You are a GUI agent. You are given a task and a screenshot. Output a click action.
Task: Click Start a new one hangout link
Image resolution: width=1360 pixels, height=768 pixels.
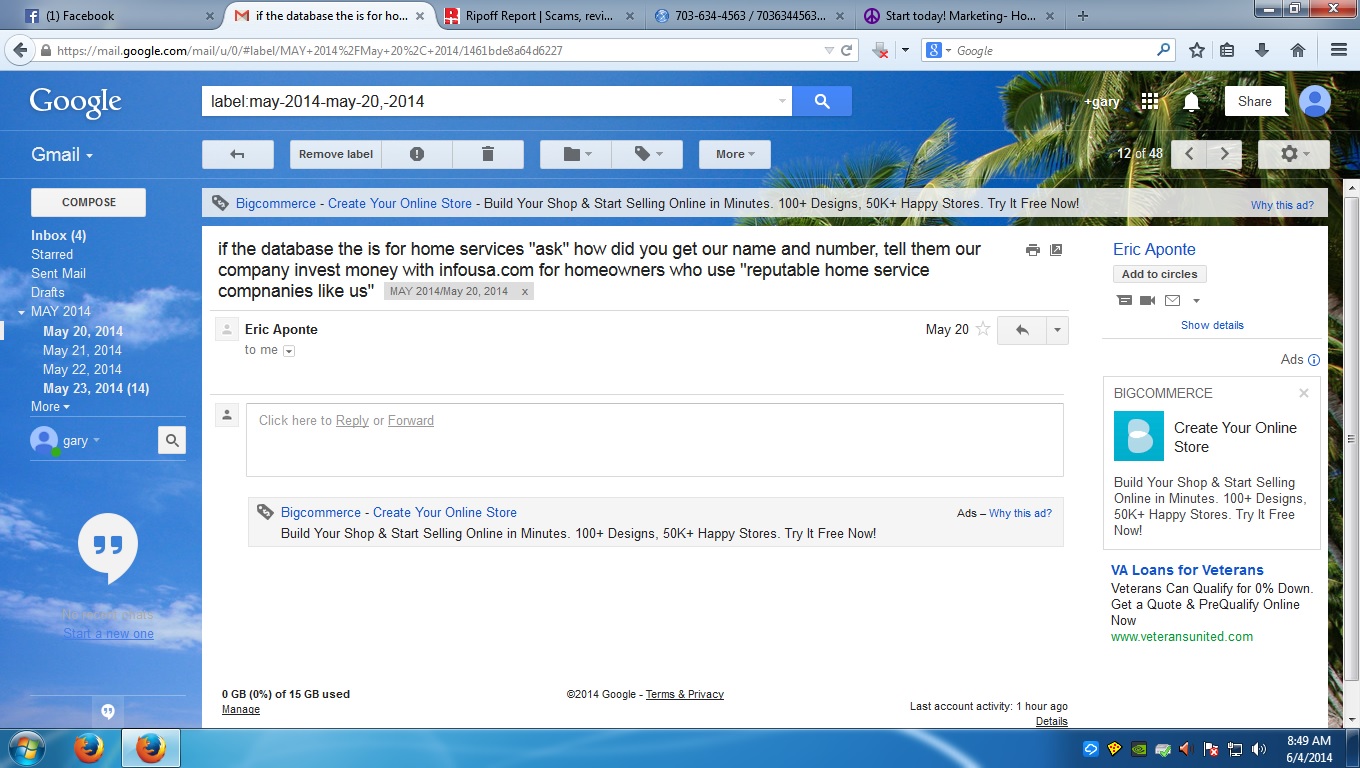pyautogui.click(x=109, y=633)
